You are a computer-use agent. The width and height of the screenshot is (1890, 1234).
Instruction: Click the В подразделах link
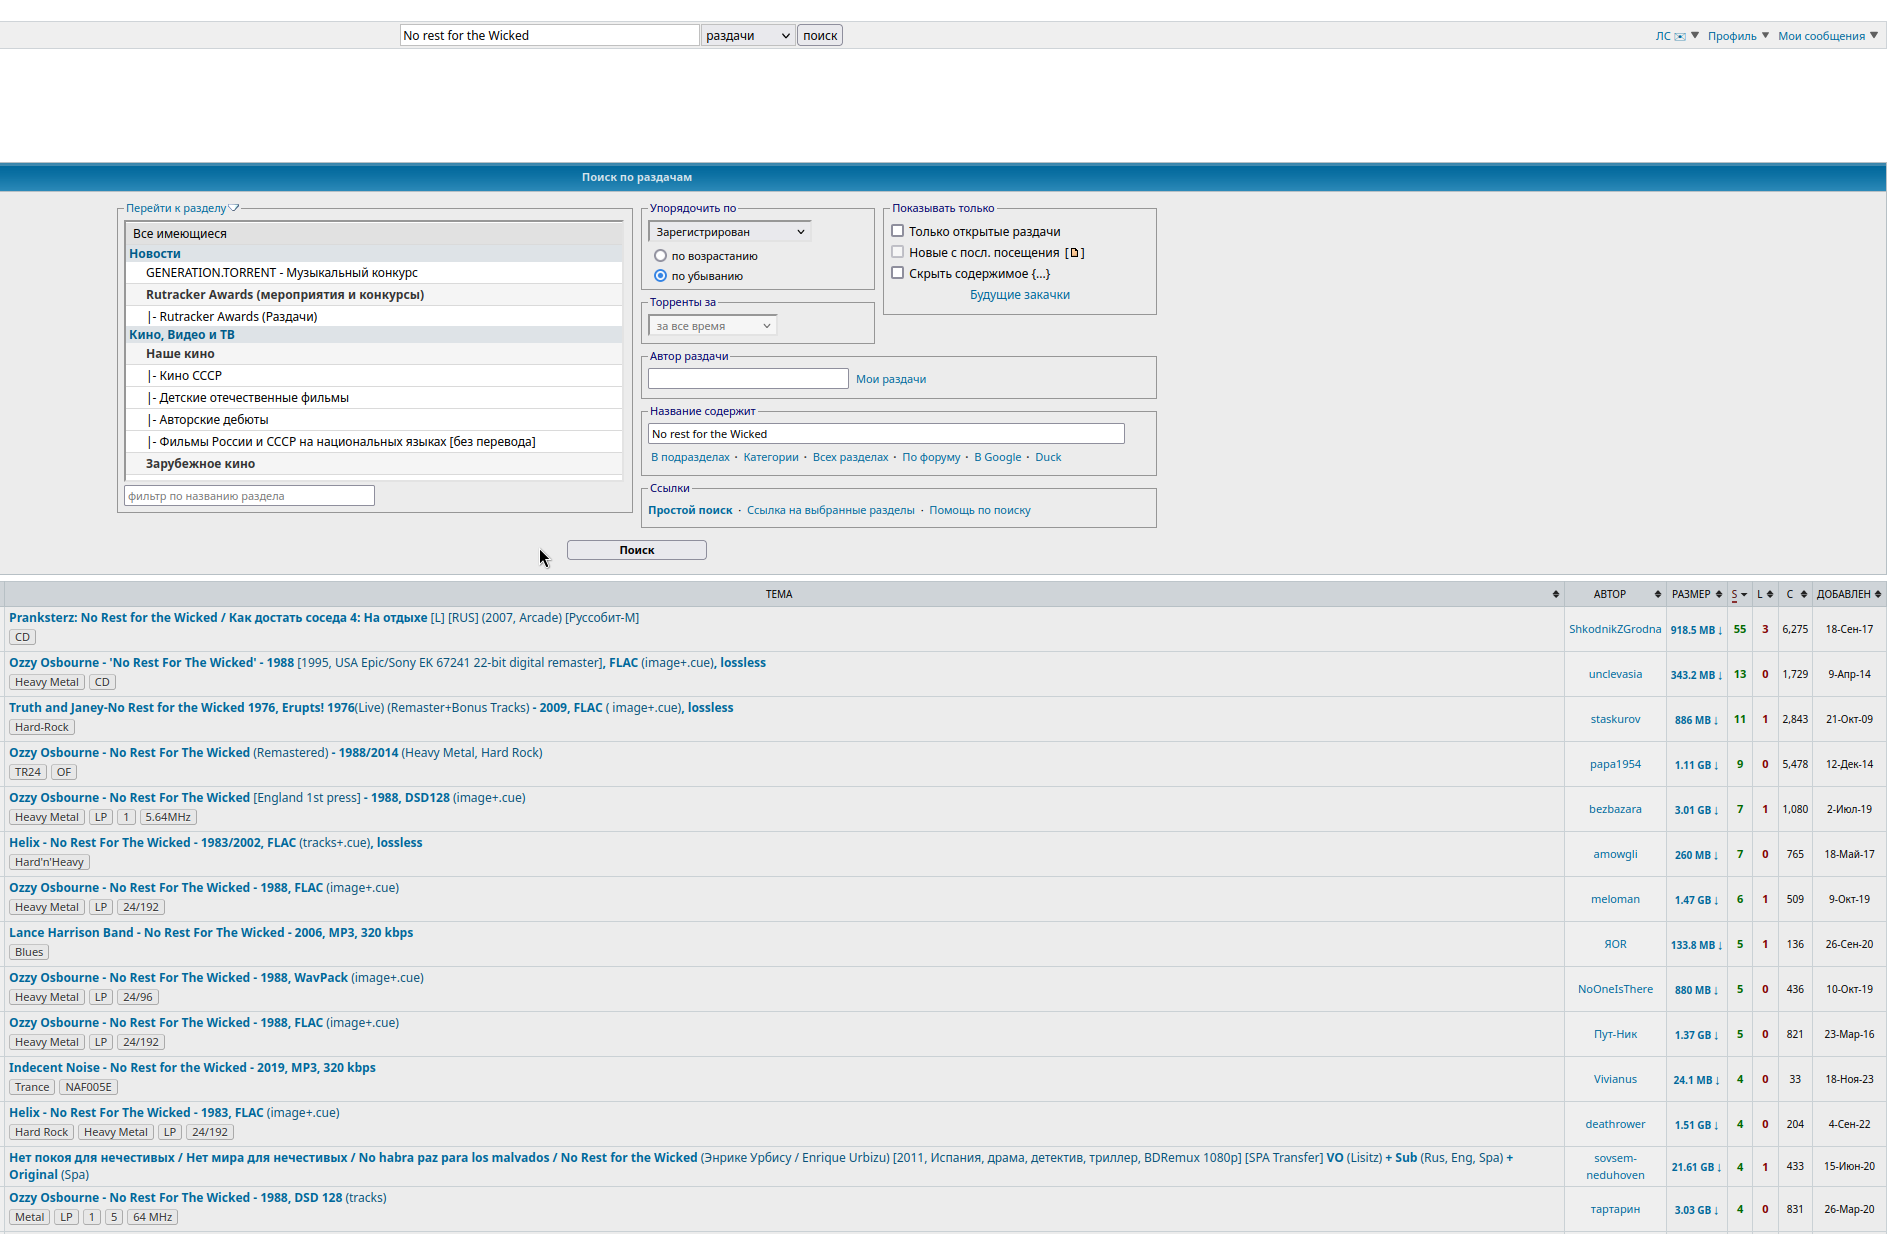[690, 457]
